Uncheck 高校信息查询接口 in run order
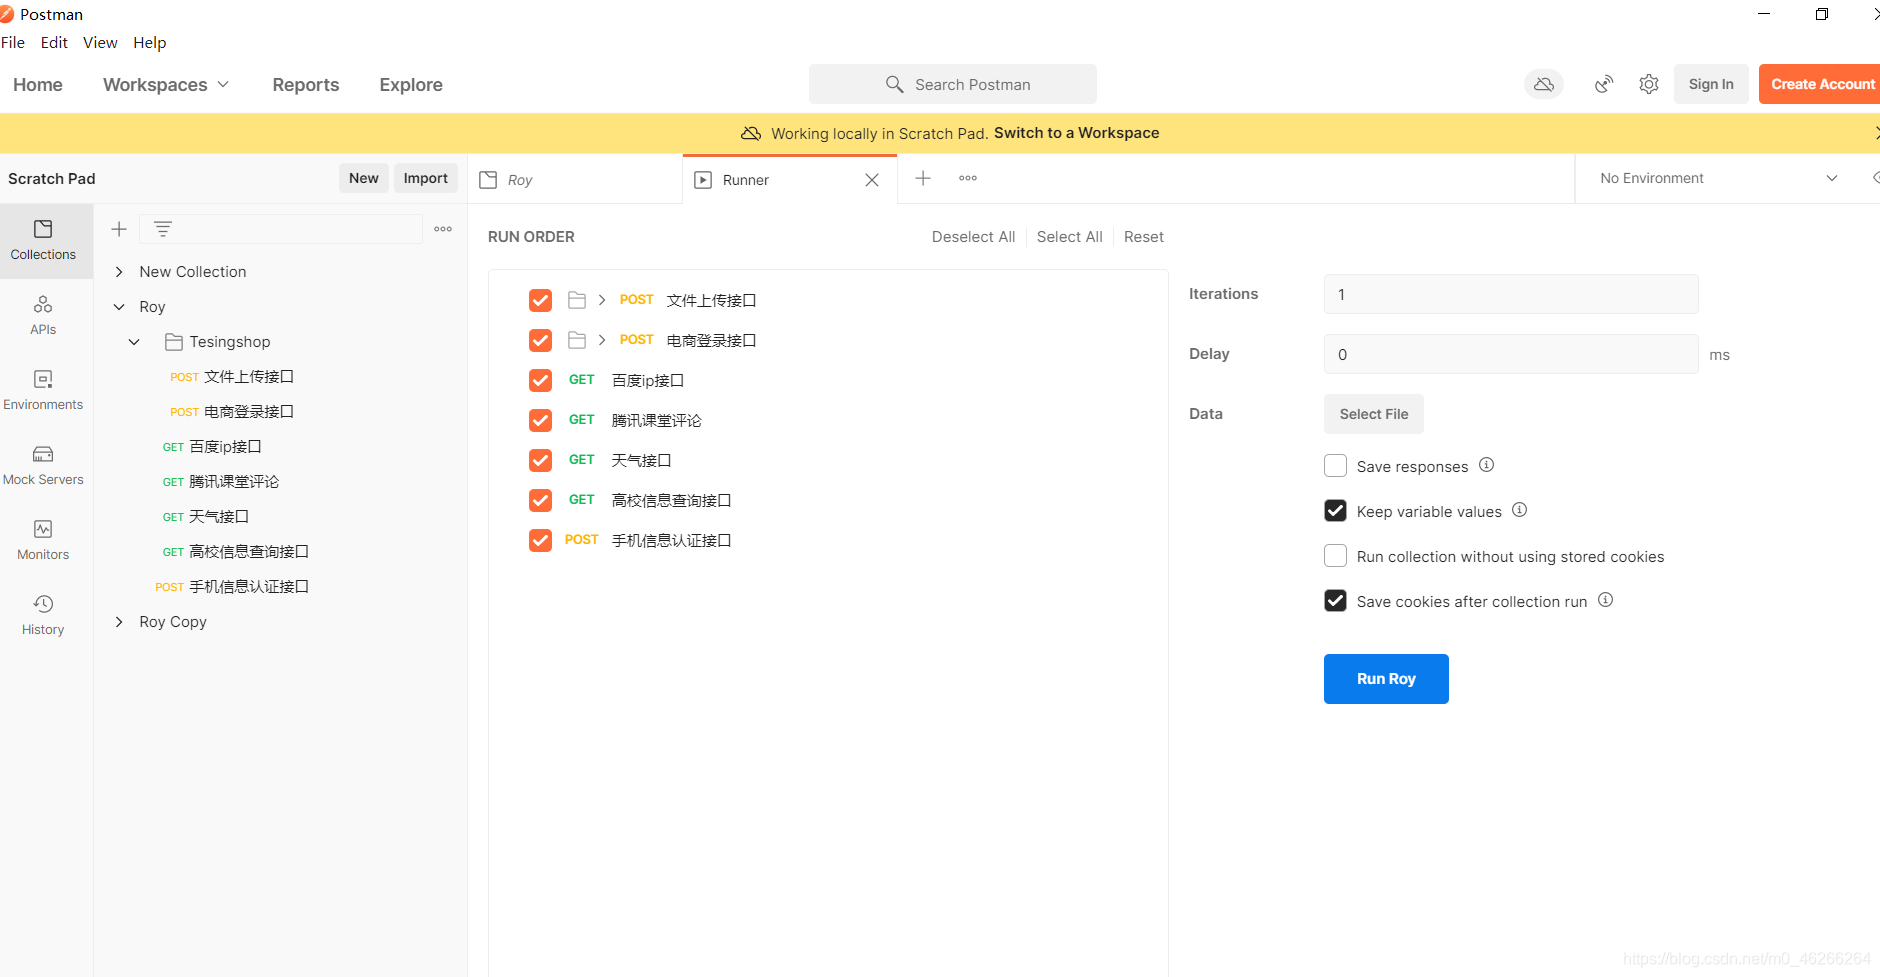1880x977 pixels. (x=540, y=500)
